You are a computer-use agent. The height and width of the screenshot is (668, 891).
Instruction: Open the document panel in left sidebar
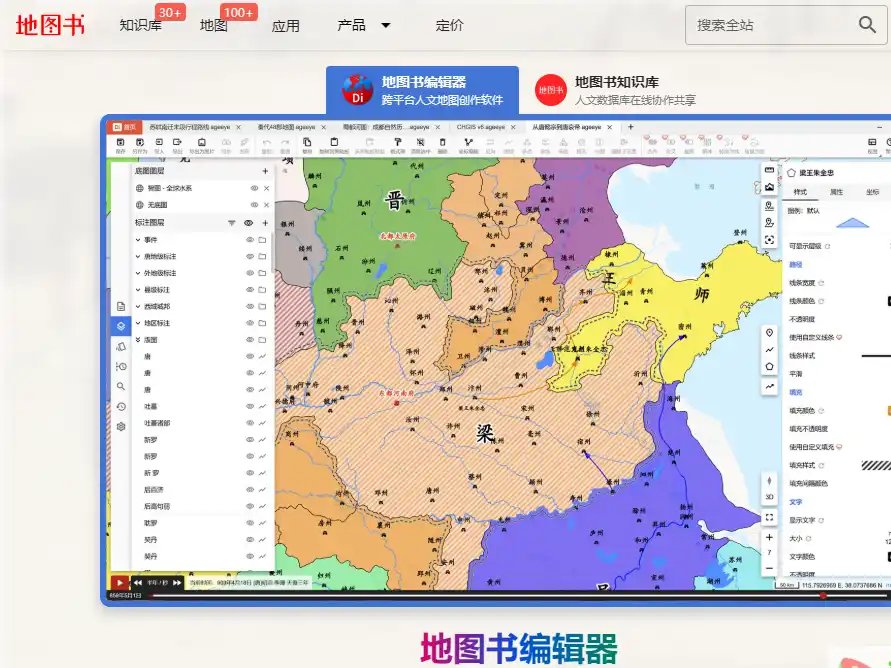pyautogui.click(x=121, y=306)
